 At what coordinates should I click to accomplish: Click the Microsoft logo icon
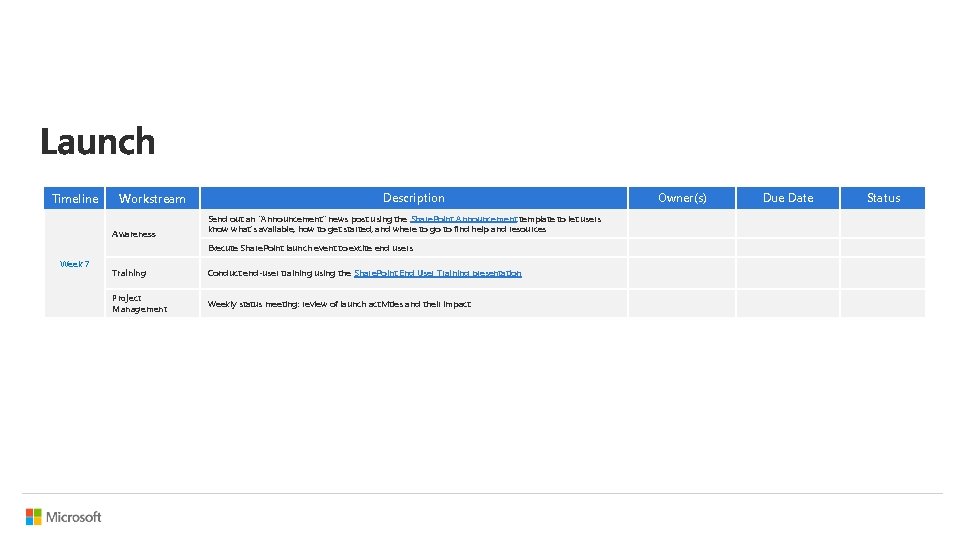click(34, 517)
